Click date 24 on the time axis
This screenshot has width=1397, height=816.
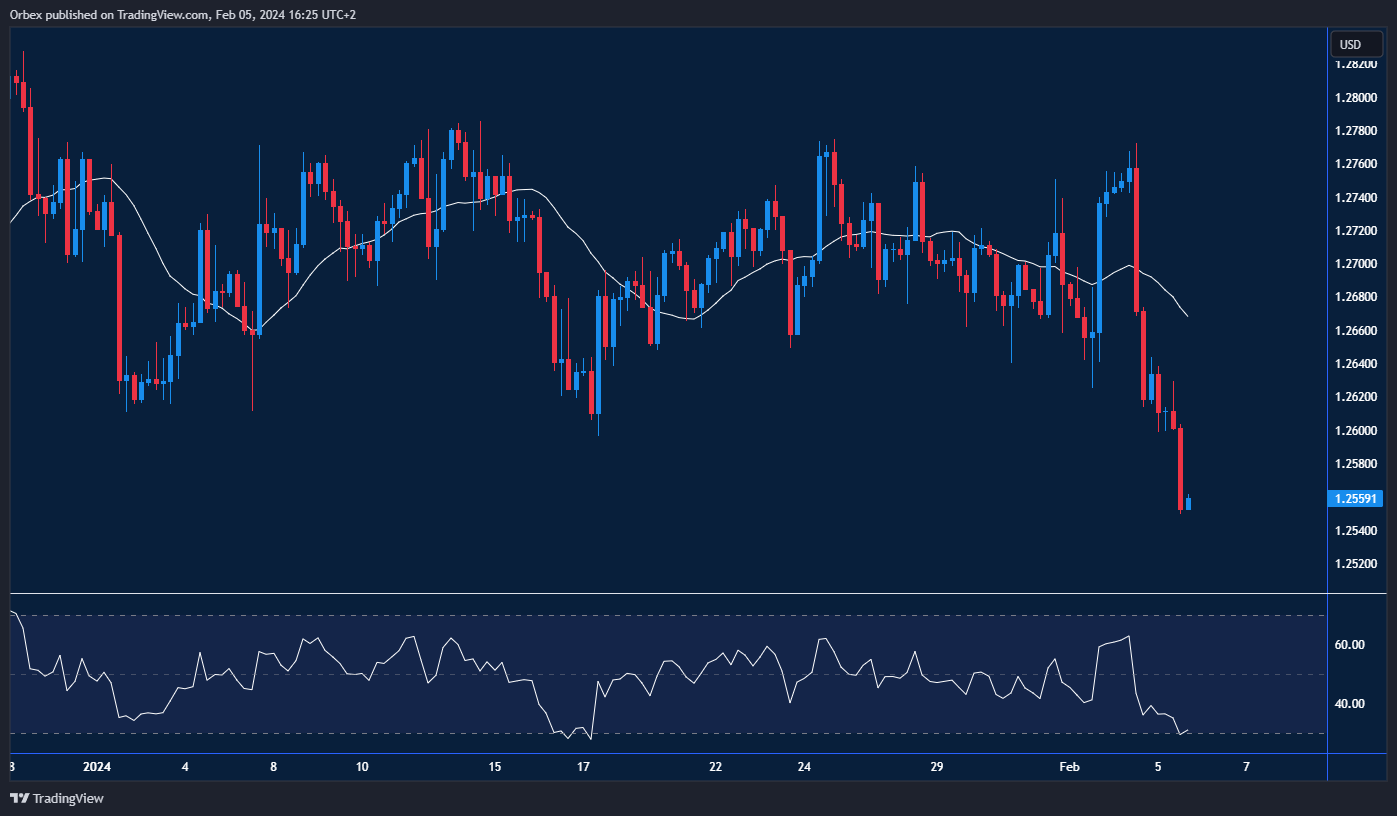(x=804, y=767)
